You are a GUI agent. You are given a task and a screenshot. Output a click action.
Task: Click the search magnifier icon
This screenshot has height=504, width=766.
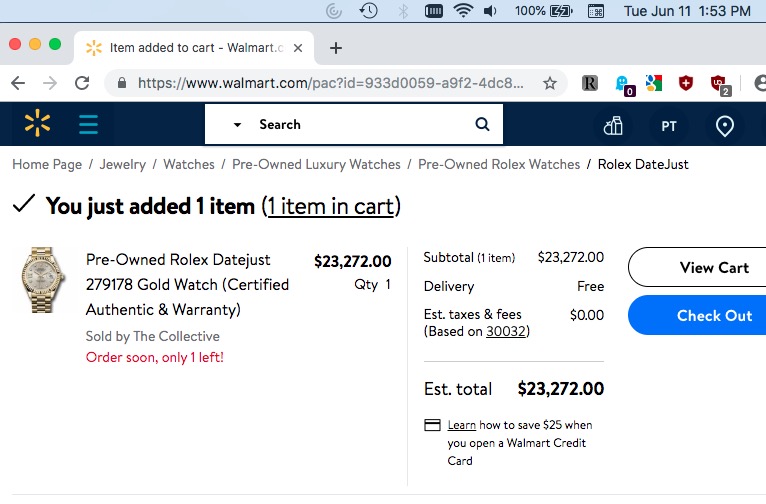482,125
